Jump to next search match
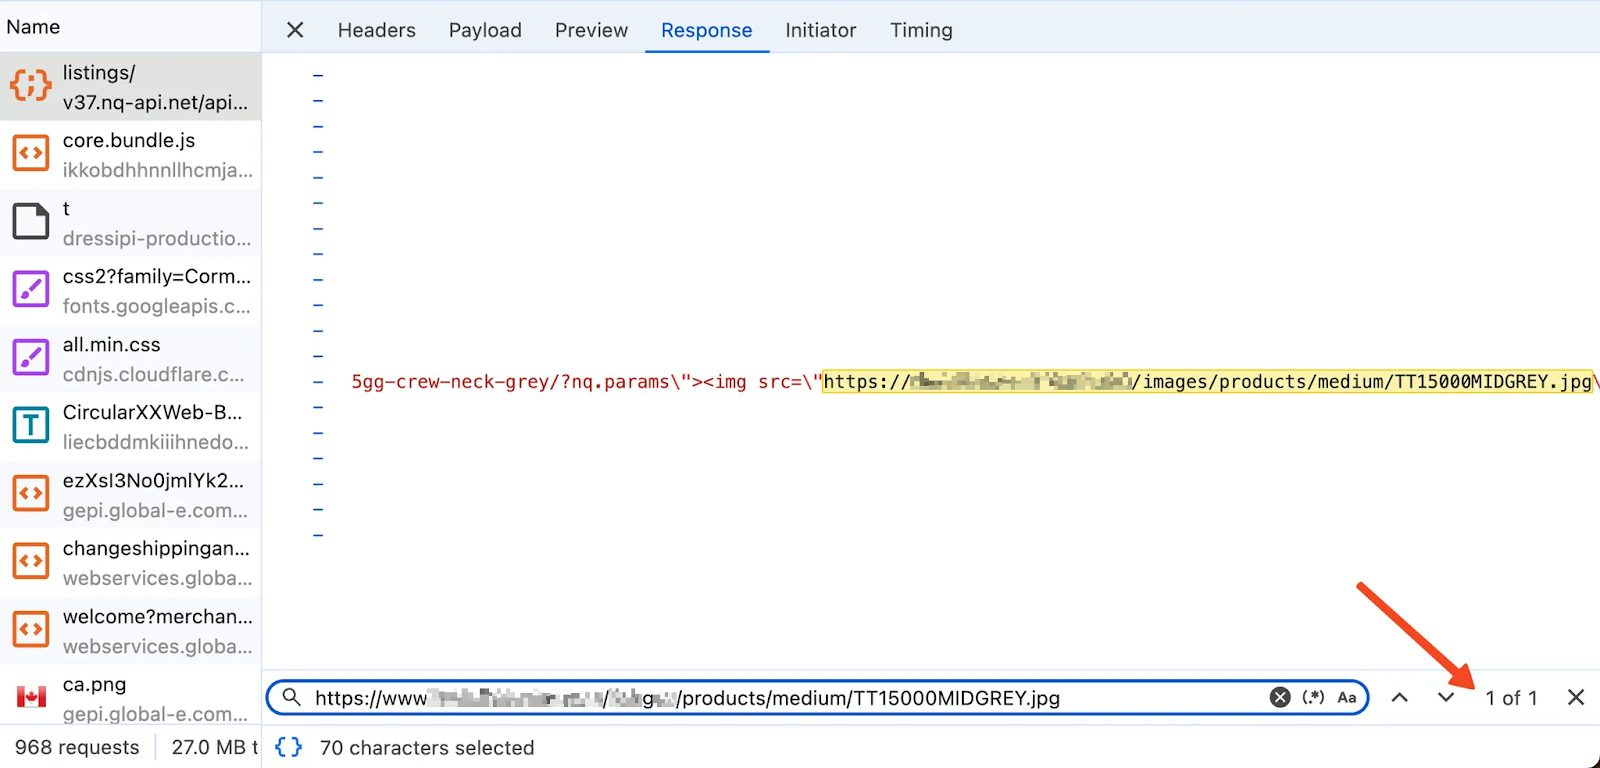This screenshot has width=1600, height=768. click(x=1446, y=697)
